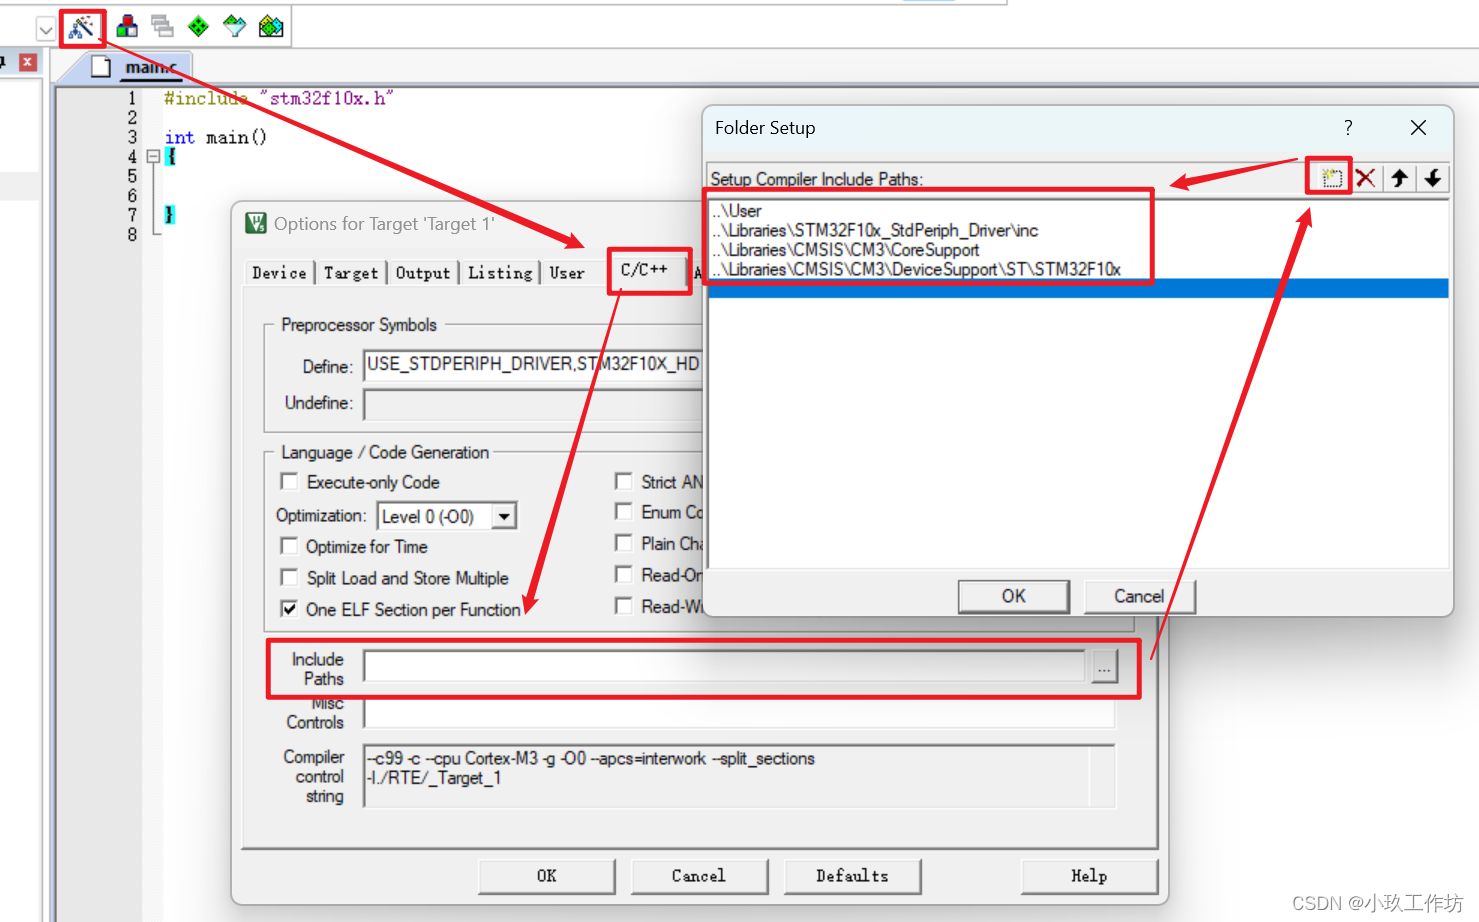1479x922 pixels.
Task: Click New include path icon in Folder Setup
Action: (x=1331, y=178)
